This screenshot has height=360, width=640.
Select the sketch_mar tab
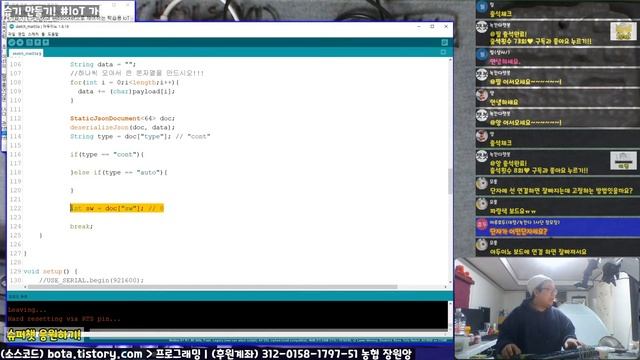26,53
